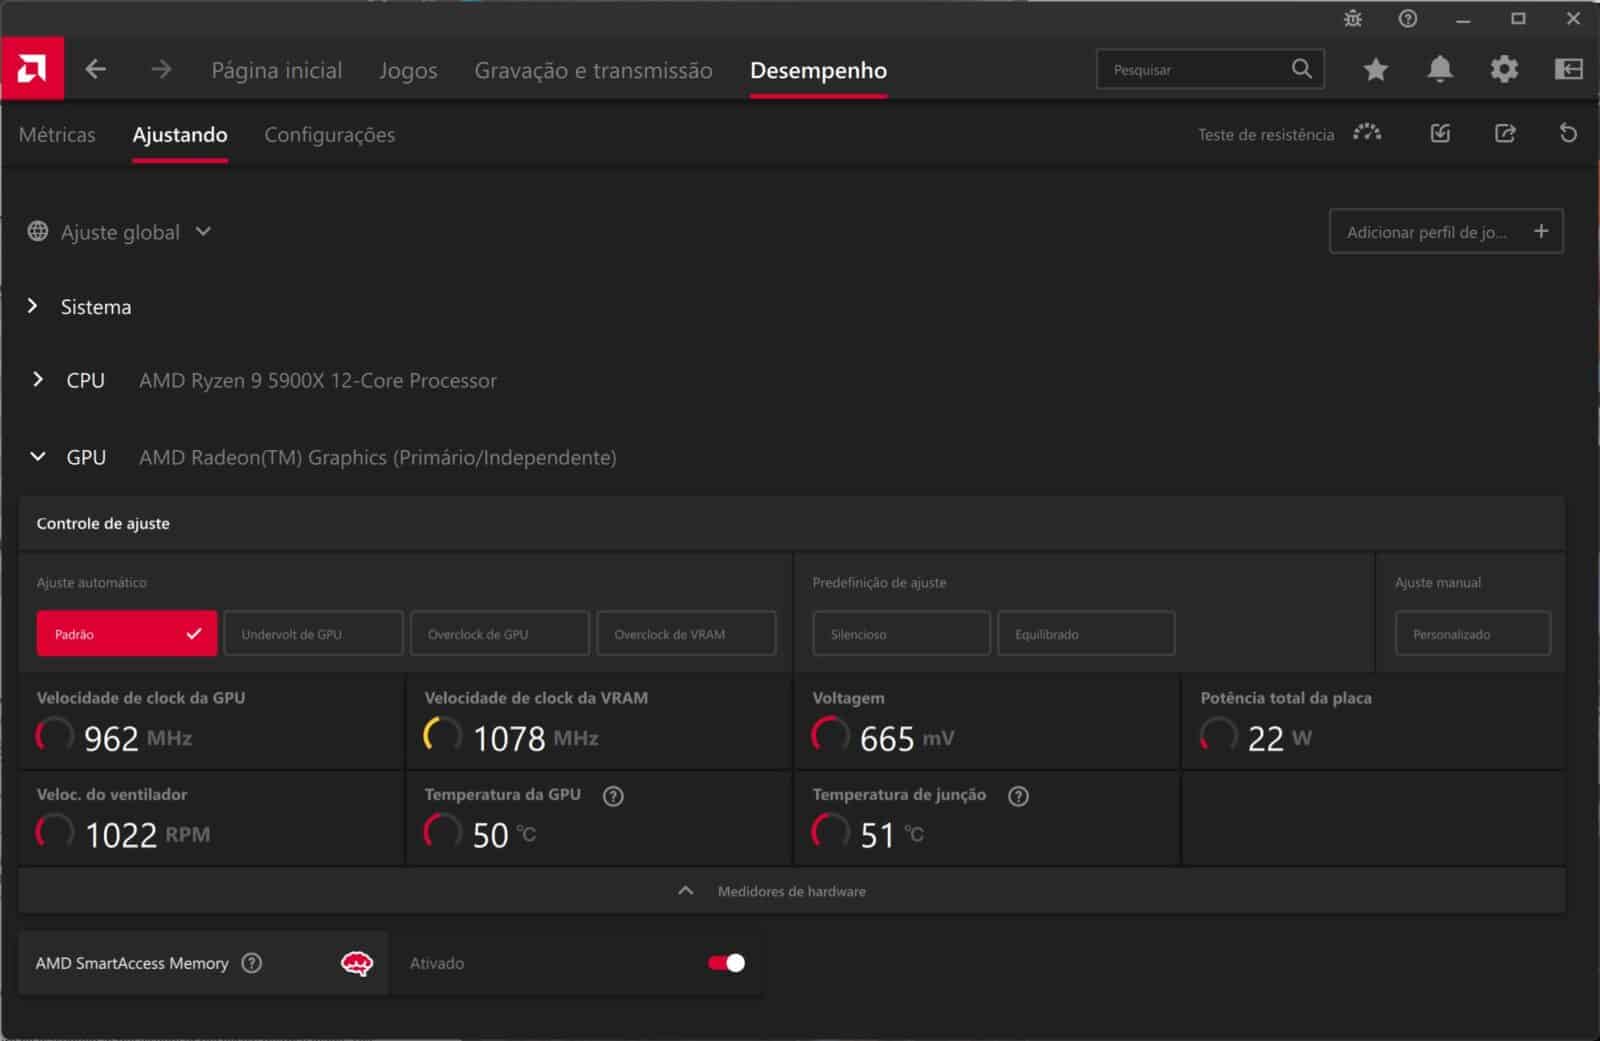Enable Undervolt de GPU preset
Image resolution: width=1600 pixels, height=1041 pixels.
(313, 633)
